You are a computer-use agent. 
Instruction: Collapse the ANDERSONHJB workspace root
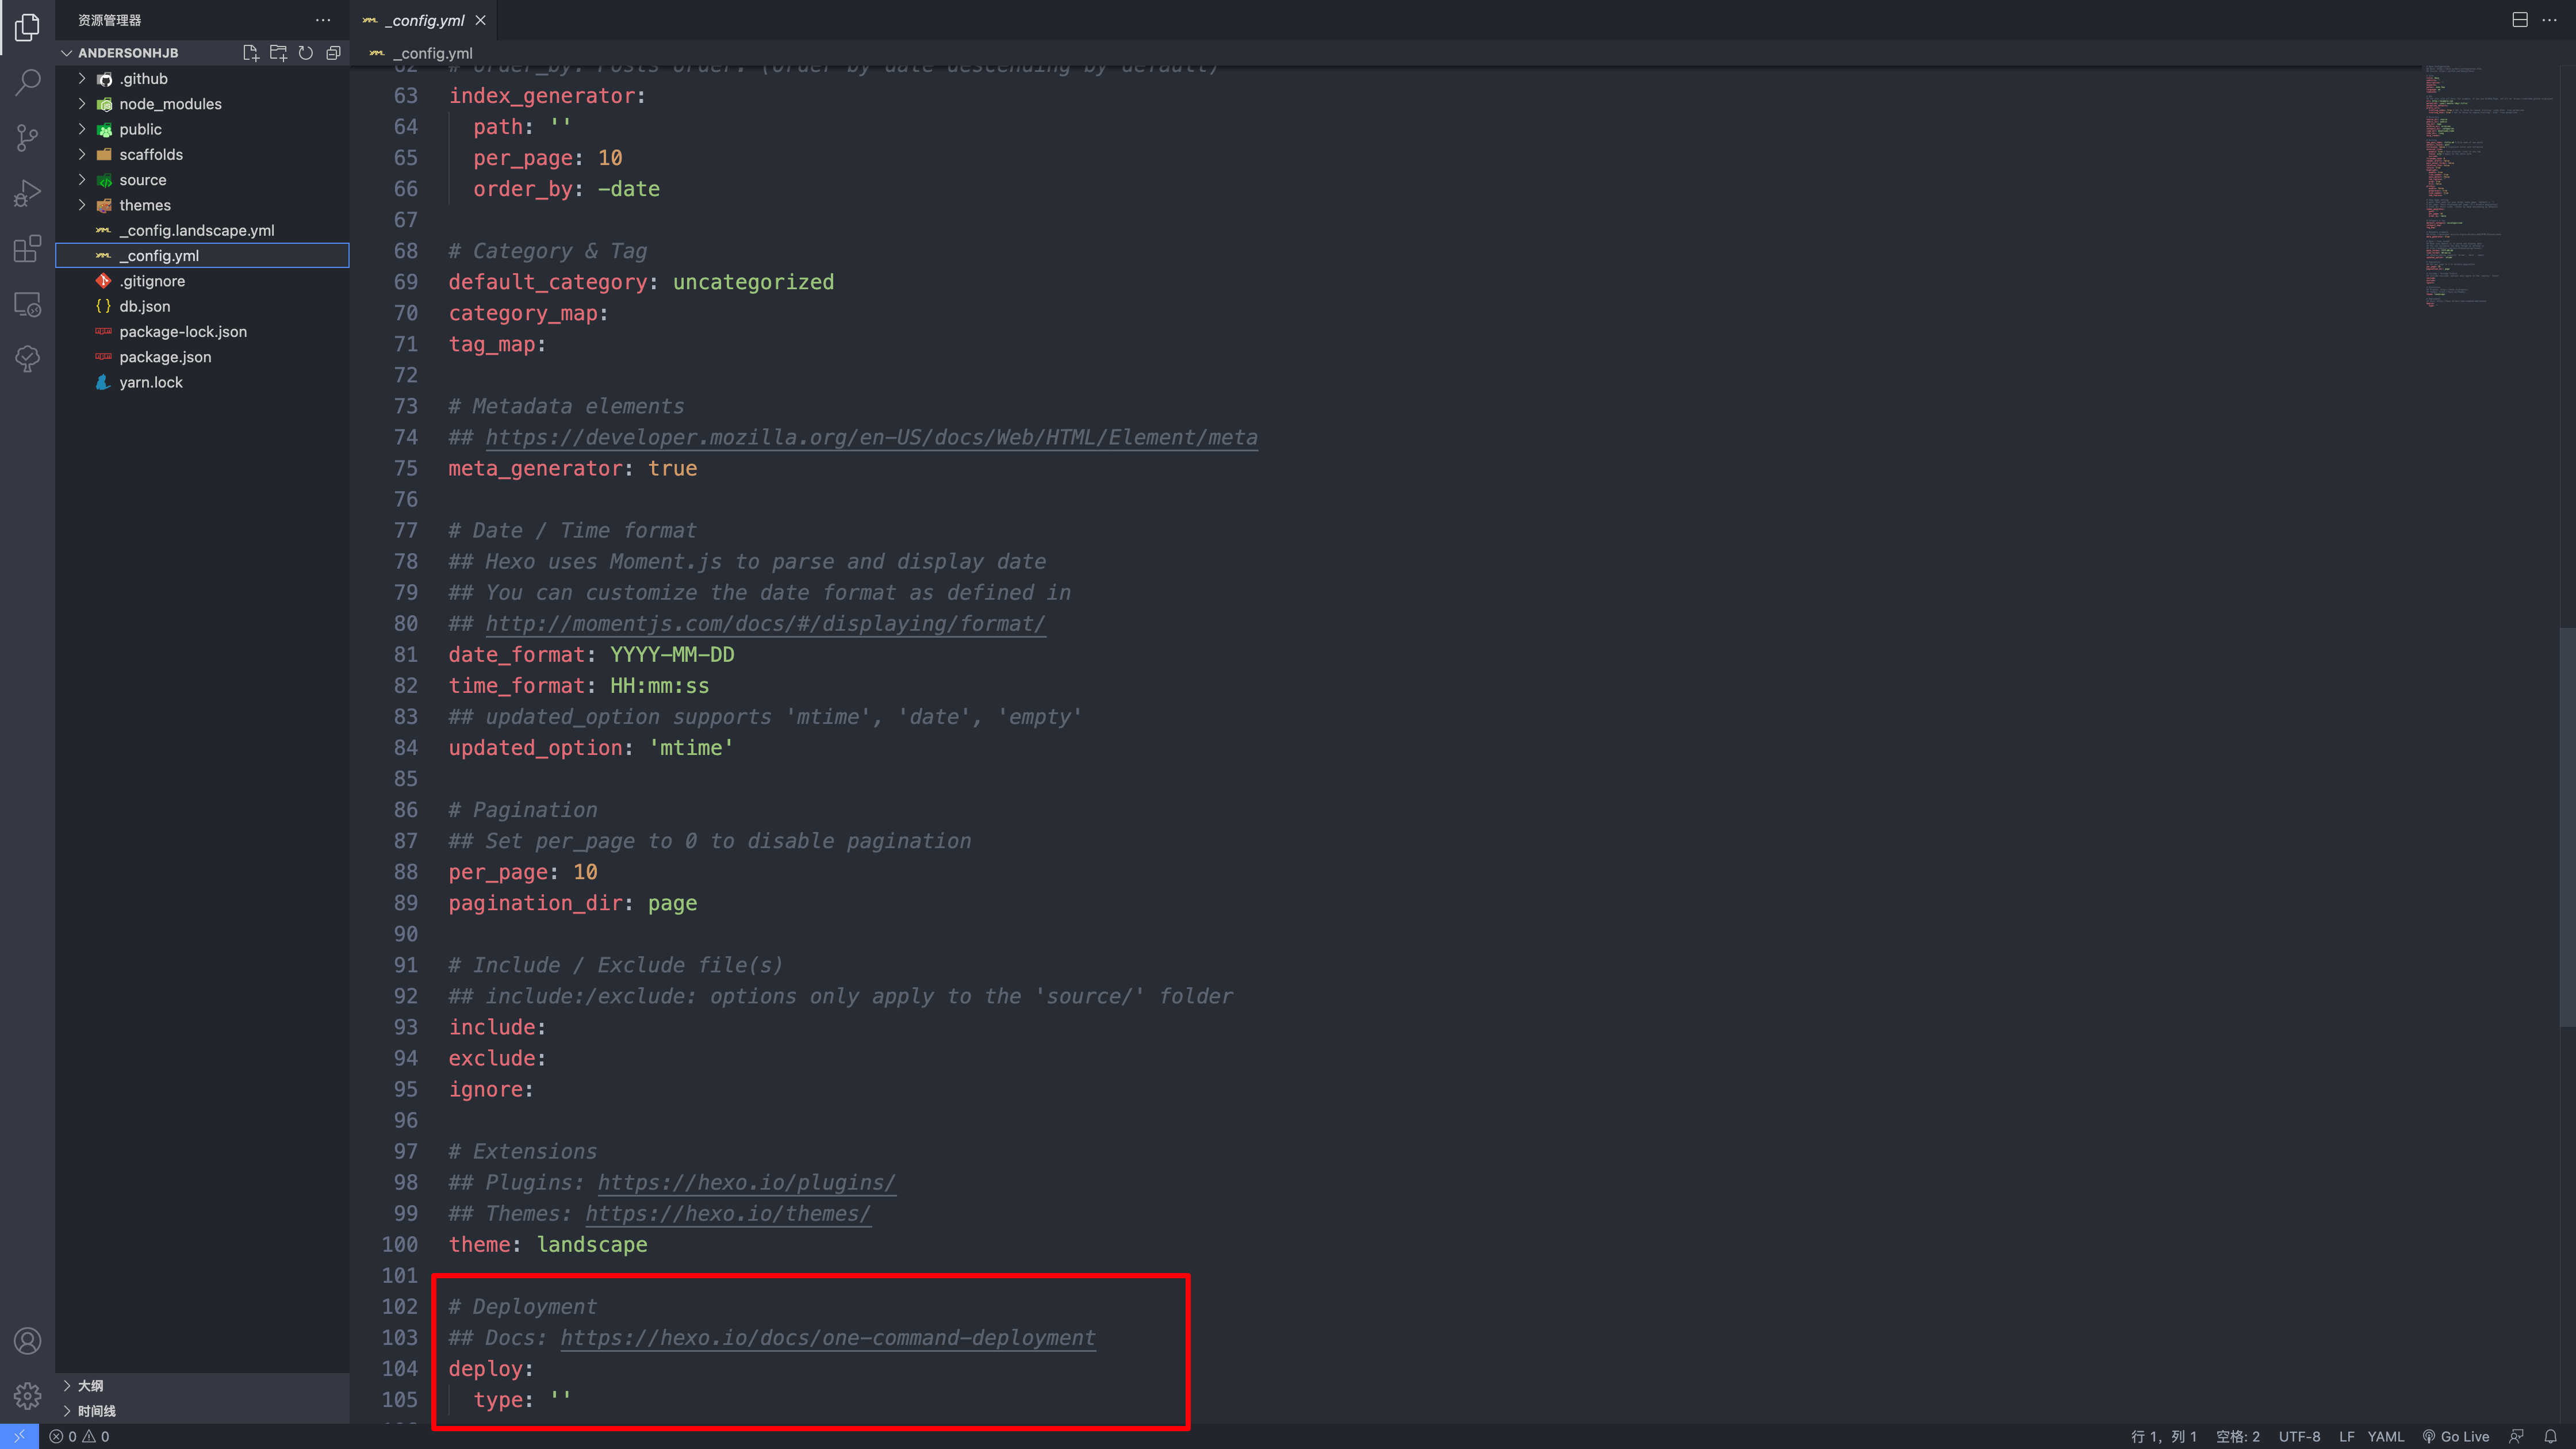(x=128, y=53)
